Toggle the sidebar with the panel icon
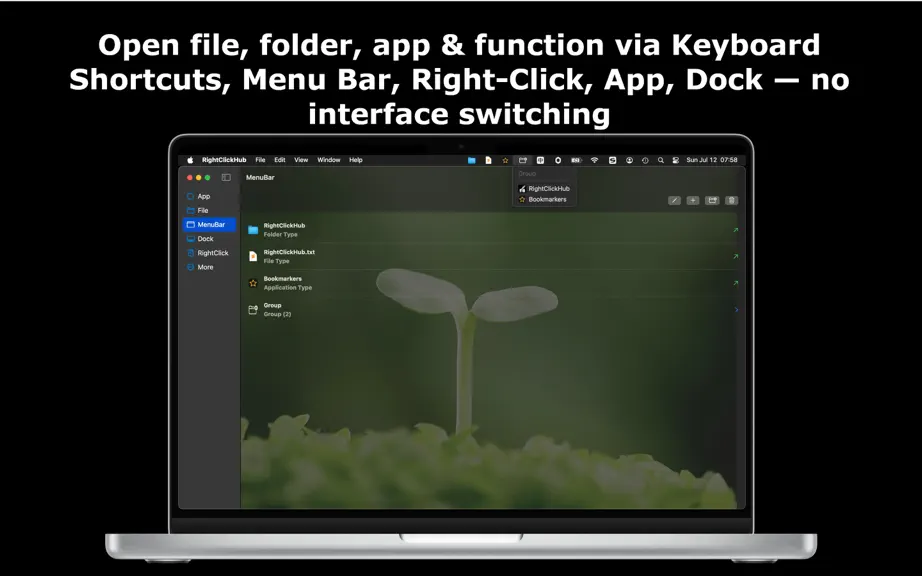 pyautogui.click(x=226, y=178)
